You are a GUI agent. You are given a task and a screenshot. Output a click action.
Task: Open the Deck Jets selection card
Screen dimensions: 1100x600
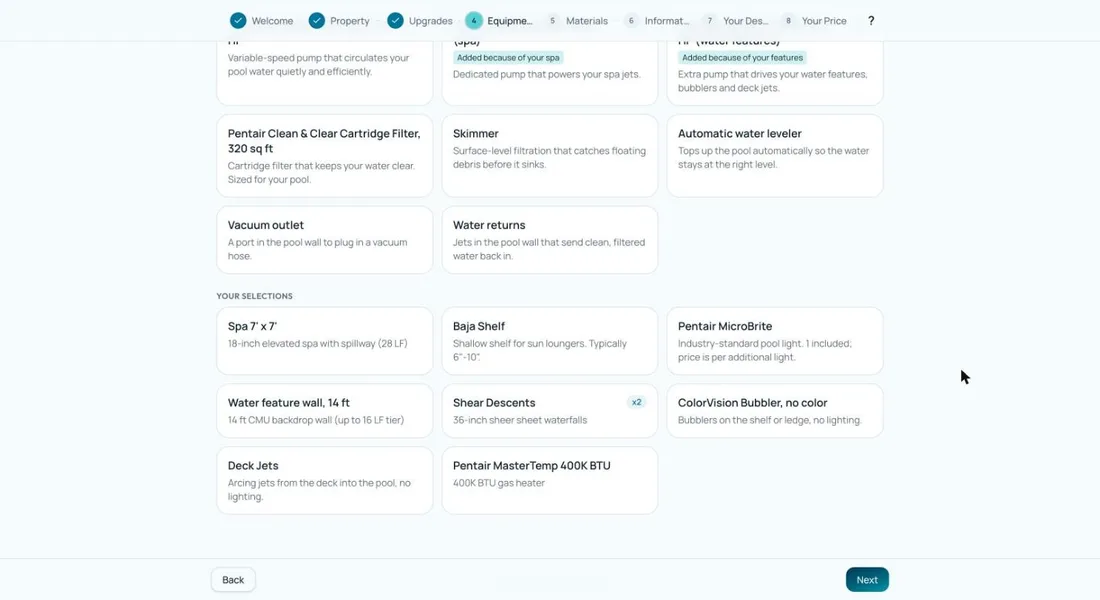[x=325, y=481]
